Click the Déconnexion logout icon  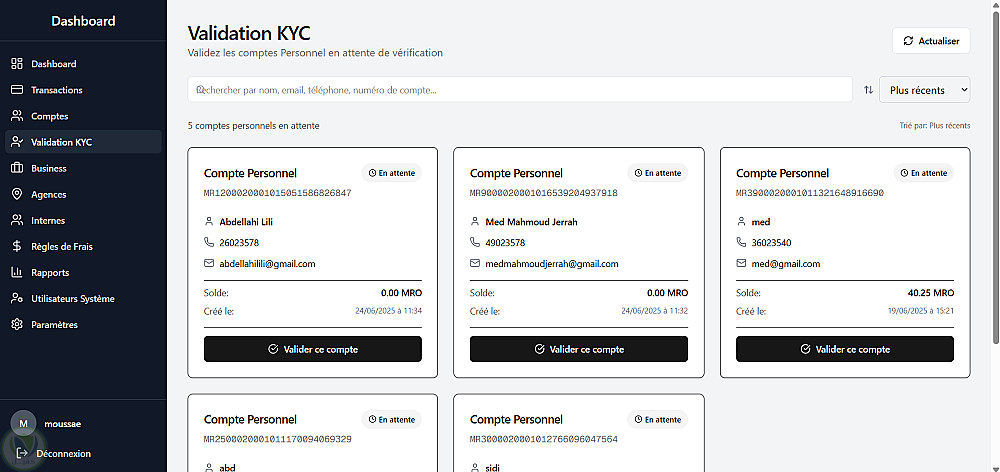point(22,453)
